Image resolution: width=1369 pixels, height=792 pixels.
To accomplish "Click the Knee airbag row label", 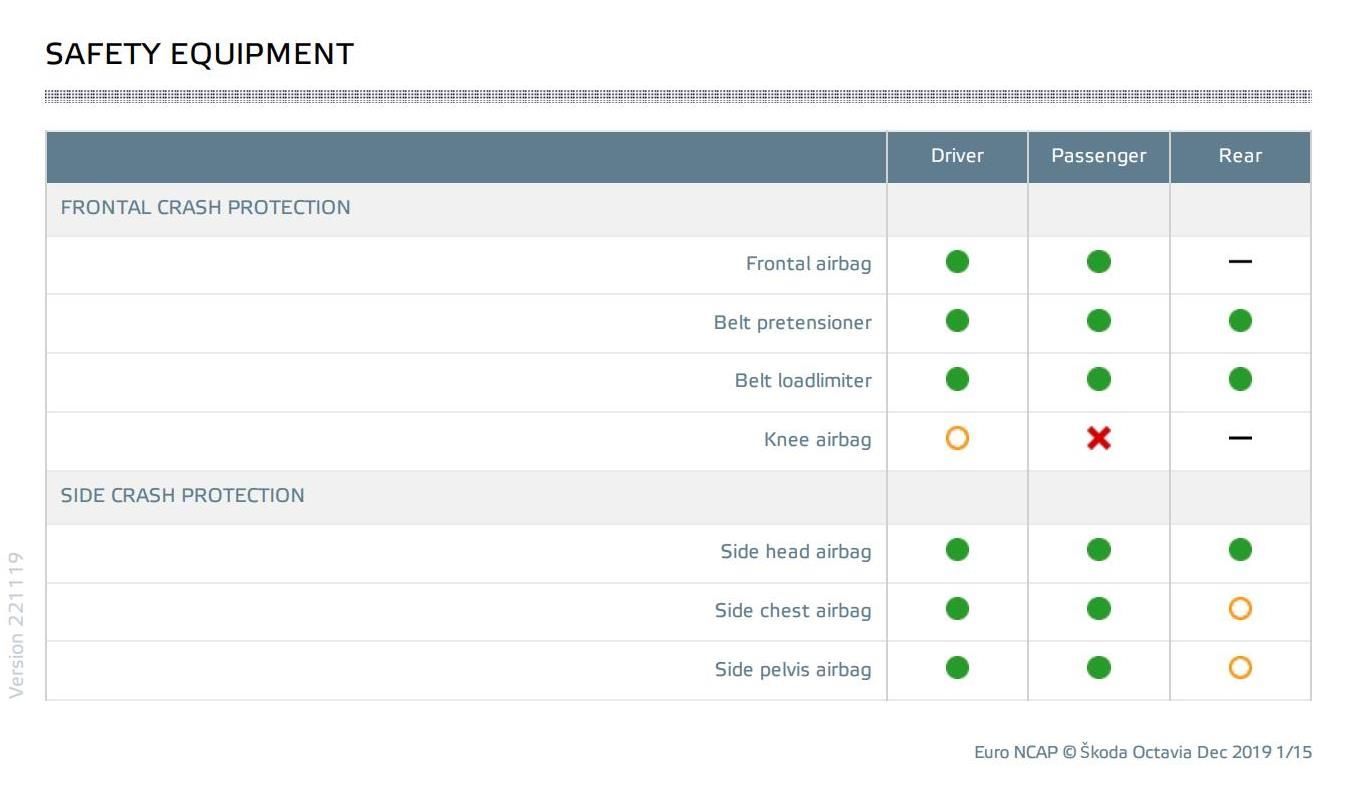I will 817,440.
